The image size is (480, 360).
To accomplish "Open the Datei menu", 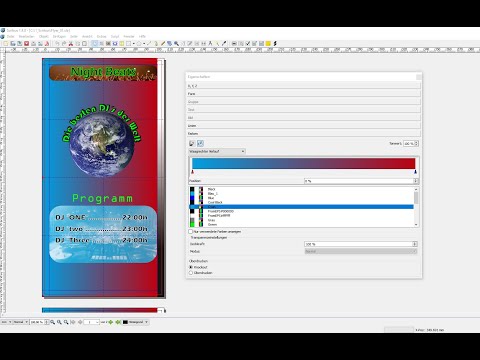I will tap(11, 36).
